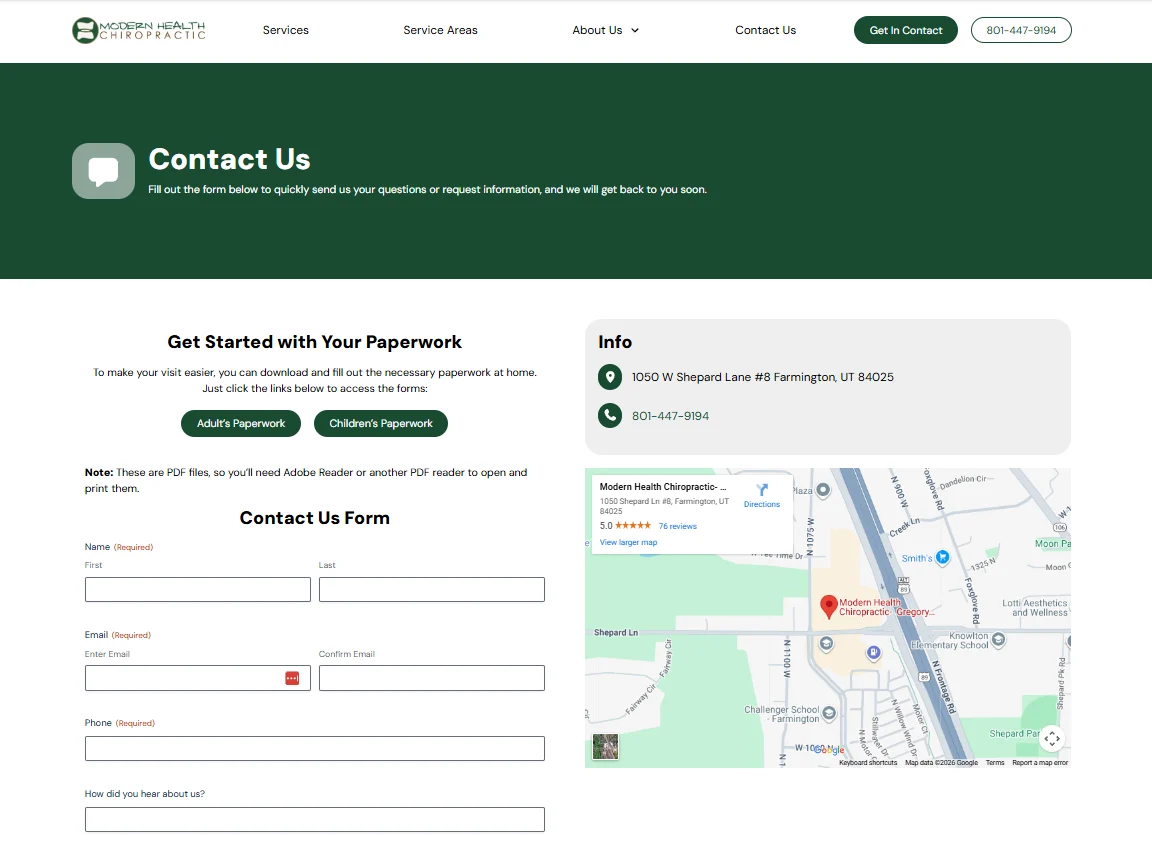Click the Get In Contact button
The width and height of the screenshot is (1152, 844).
click(x=905, y=30)
